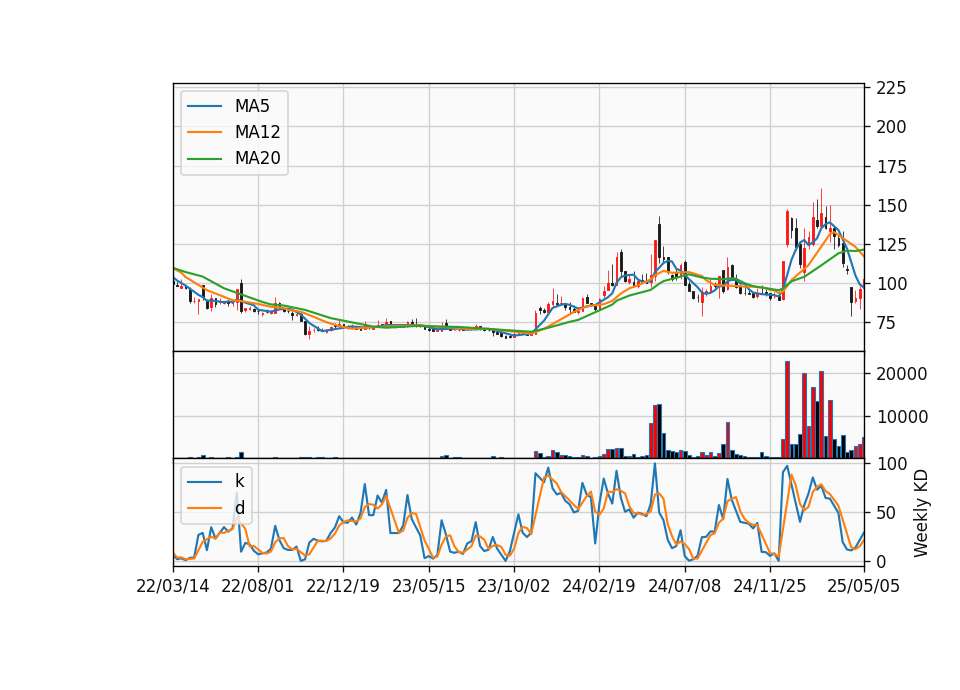960x690 pixels.
Task: Click the orange d legend line sample
Action: 204,508
